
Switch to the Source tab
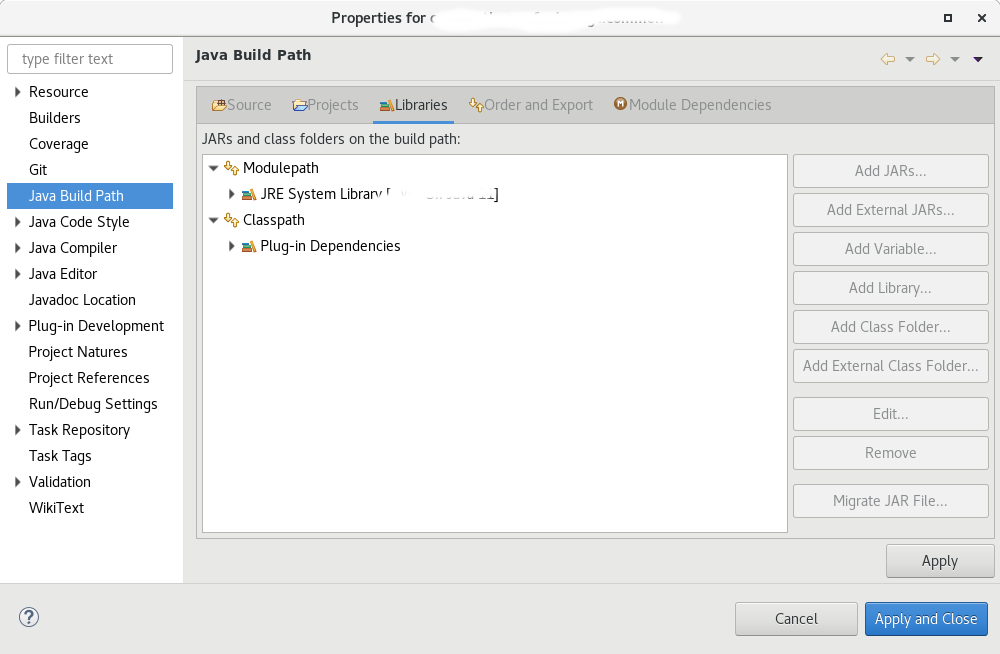click(242, 105)
